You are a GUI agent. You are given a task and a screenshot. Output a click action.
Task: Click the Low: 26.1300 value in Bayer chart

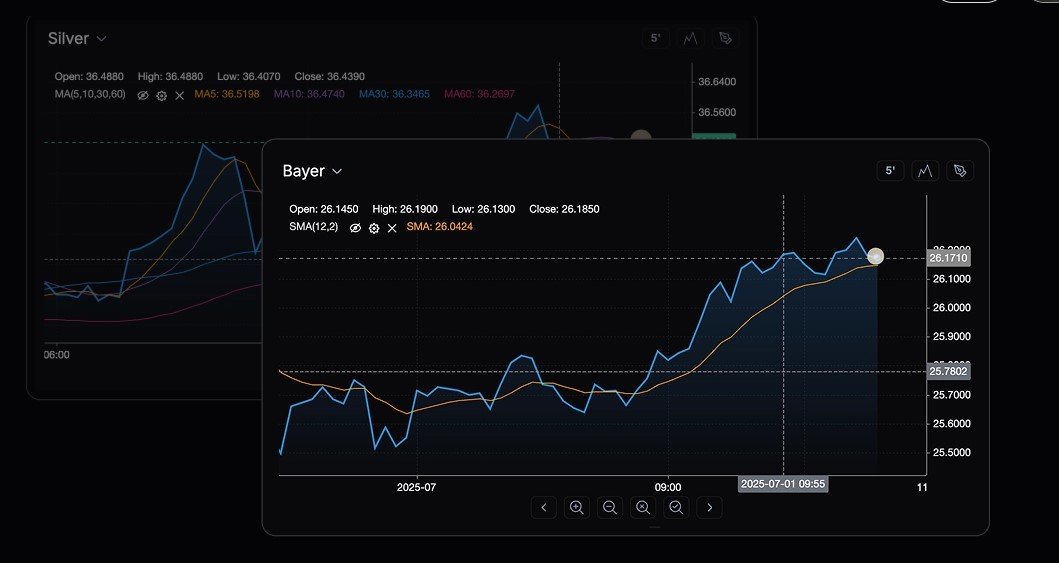click(x=483, y=209)
